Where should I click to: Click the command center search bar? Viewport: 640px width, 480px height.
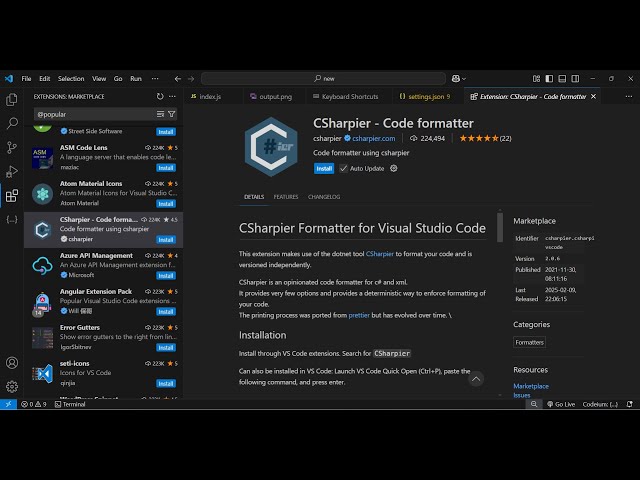324,78
